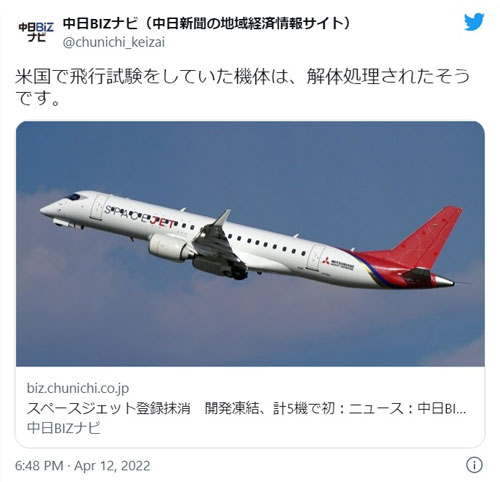
Task: Open the tweet info circle icon
Action: click(x=474, y=465)
